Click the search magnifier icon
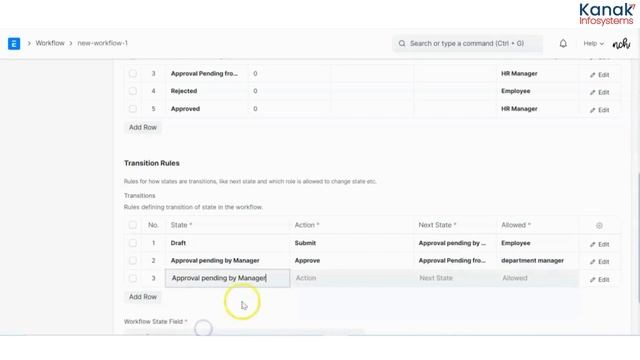The image size is (640, 360). (402, 43)
